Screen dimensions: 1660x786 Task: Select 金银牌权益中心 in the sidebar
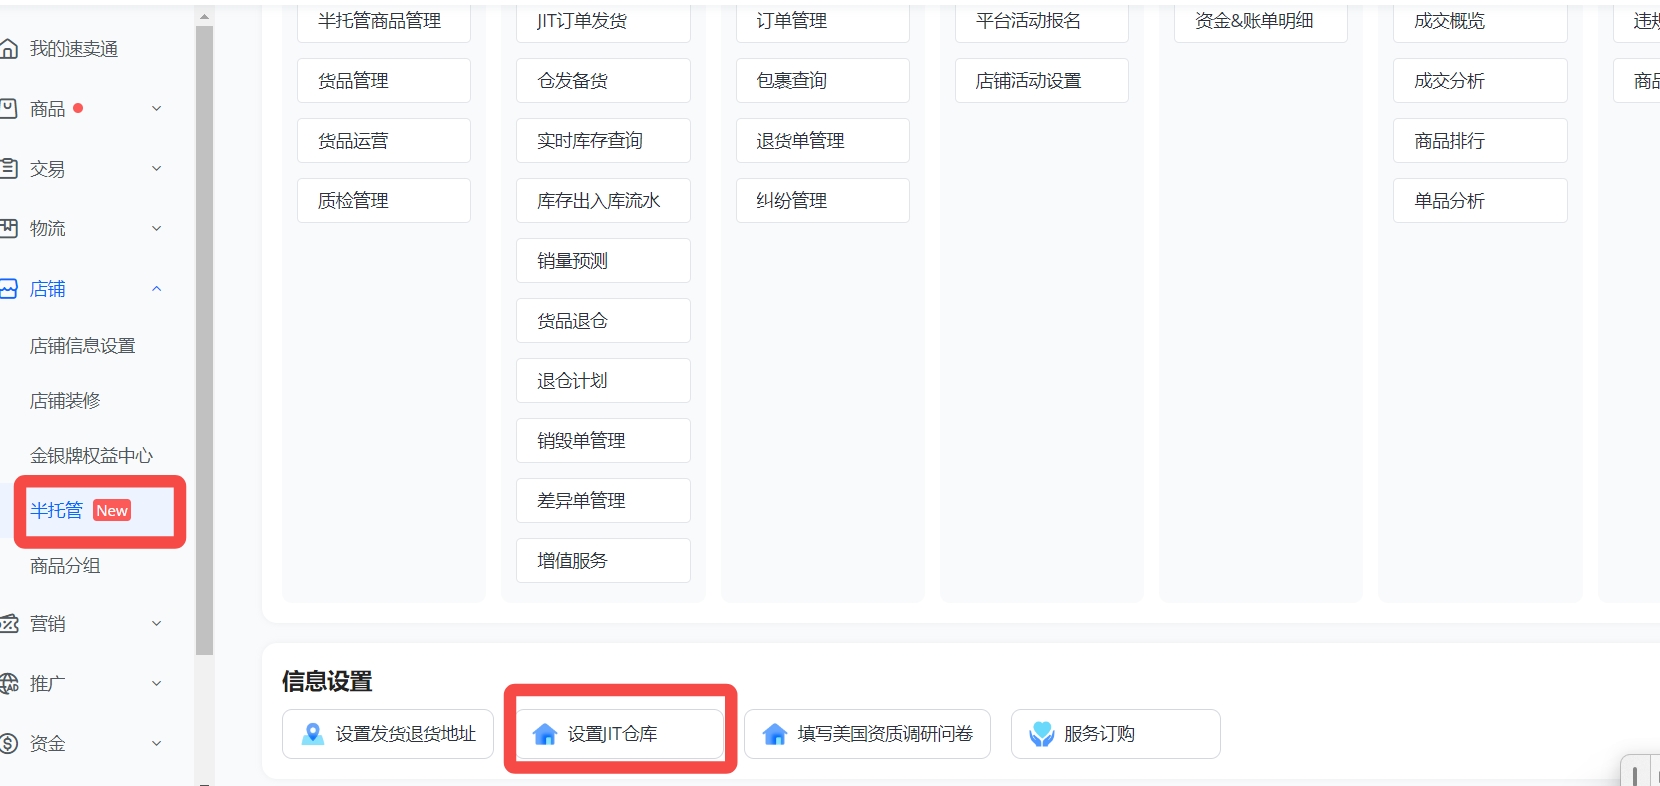tap(91, 456)
